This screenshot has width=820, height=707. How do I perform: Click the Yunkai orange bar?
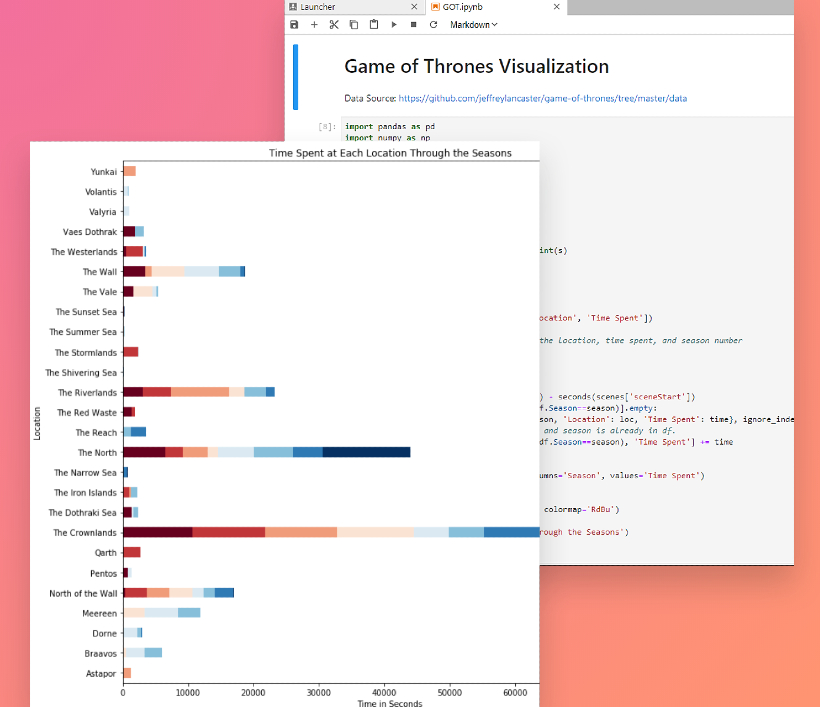coord(130,171)
